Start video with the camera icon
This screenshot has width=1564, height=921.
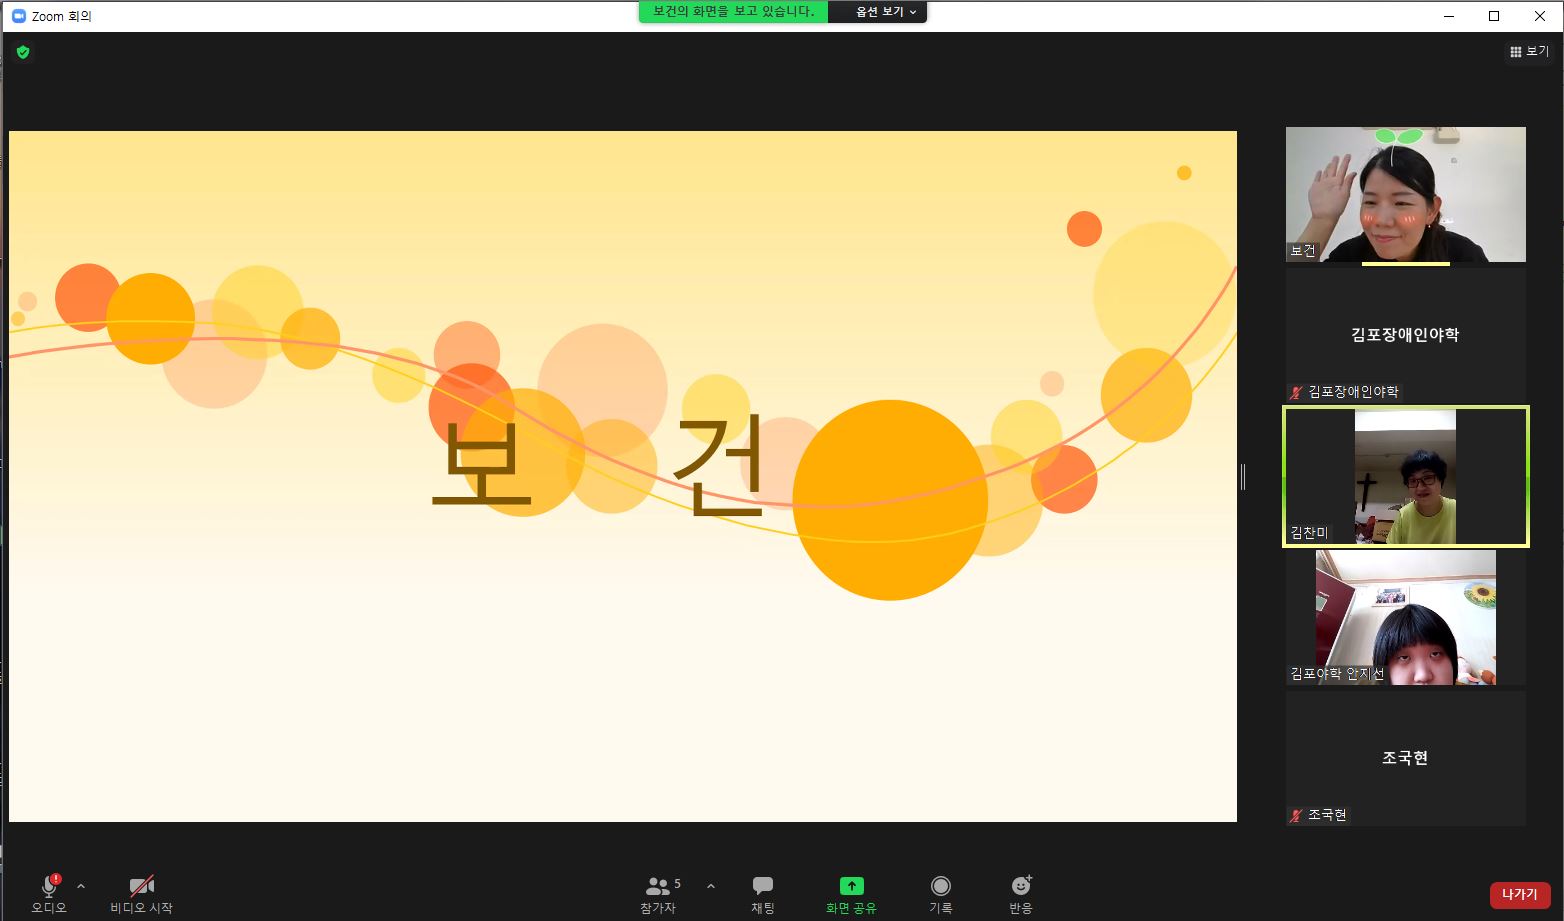(141, 885)
